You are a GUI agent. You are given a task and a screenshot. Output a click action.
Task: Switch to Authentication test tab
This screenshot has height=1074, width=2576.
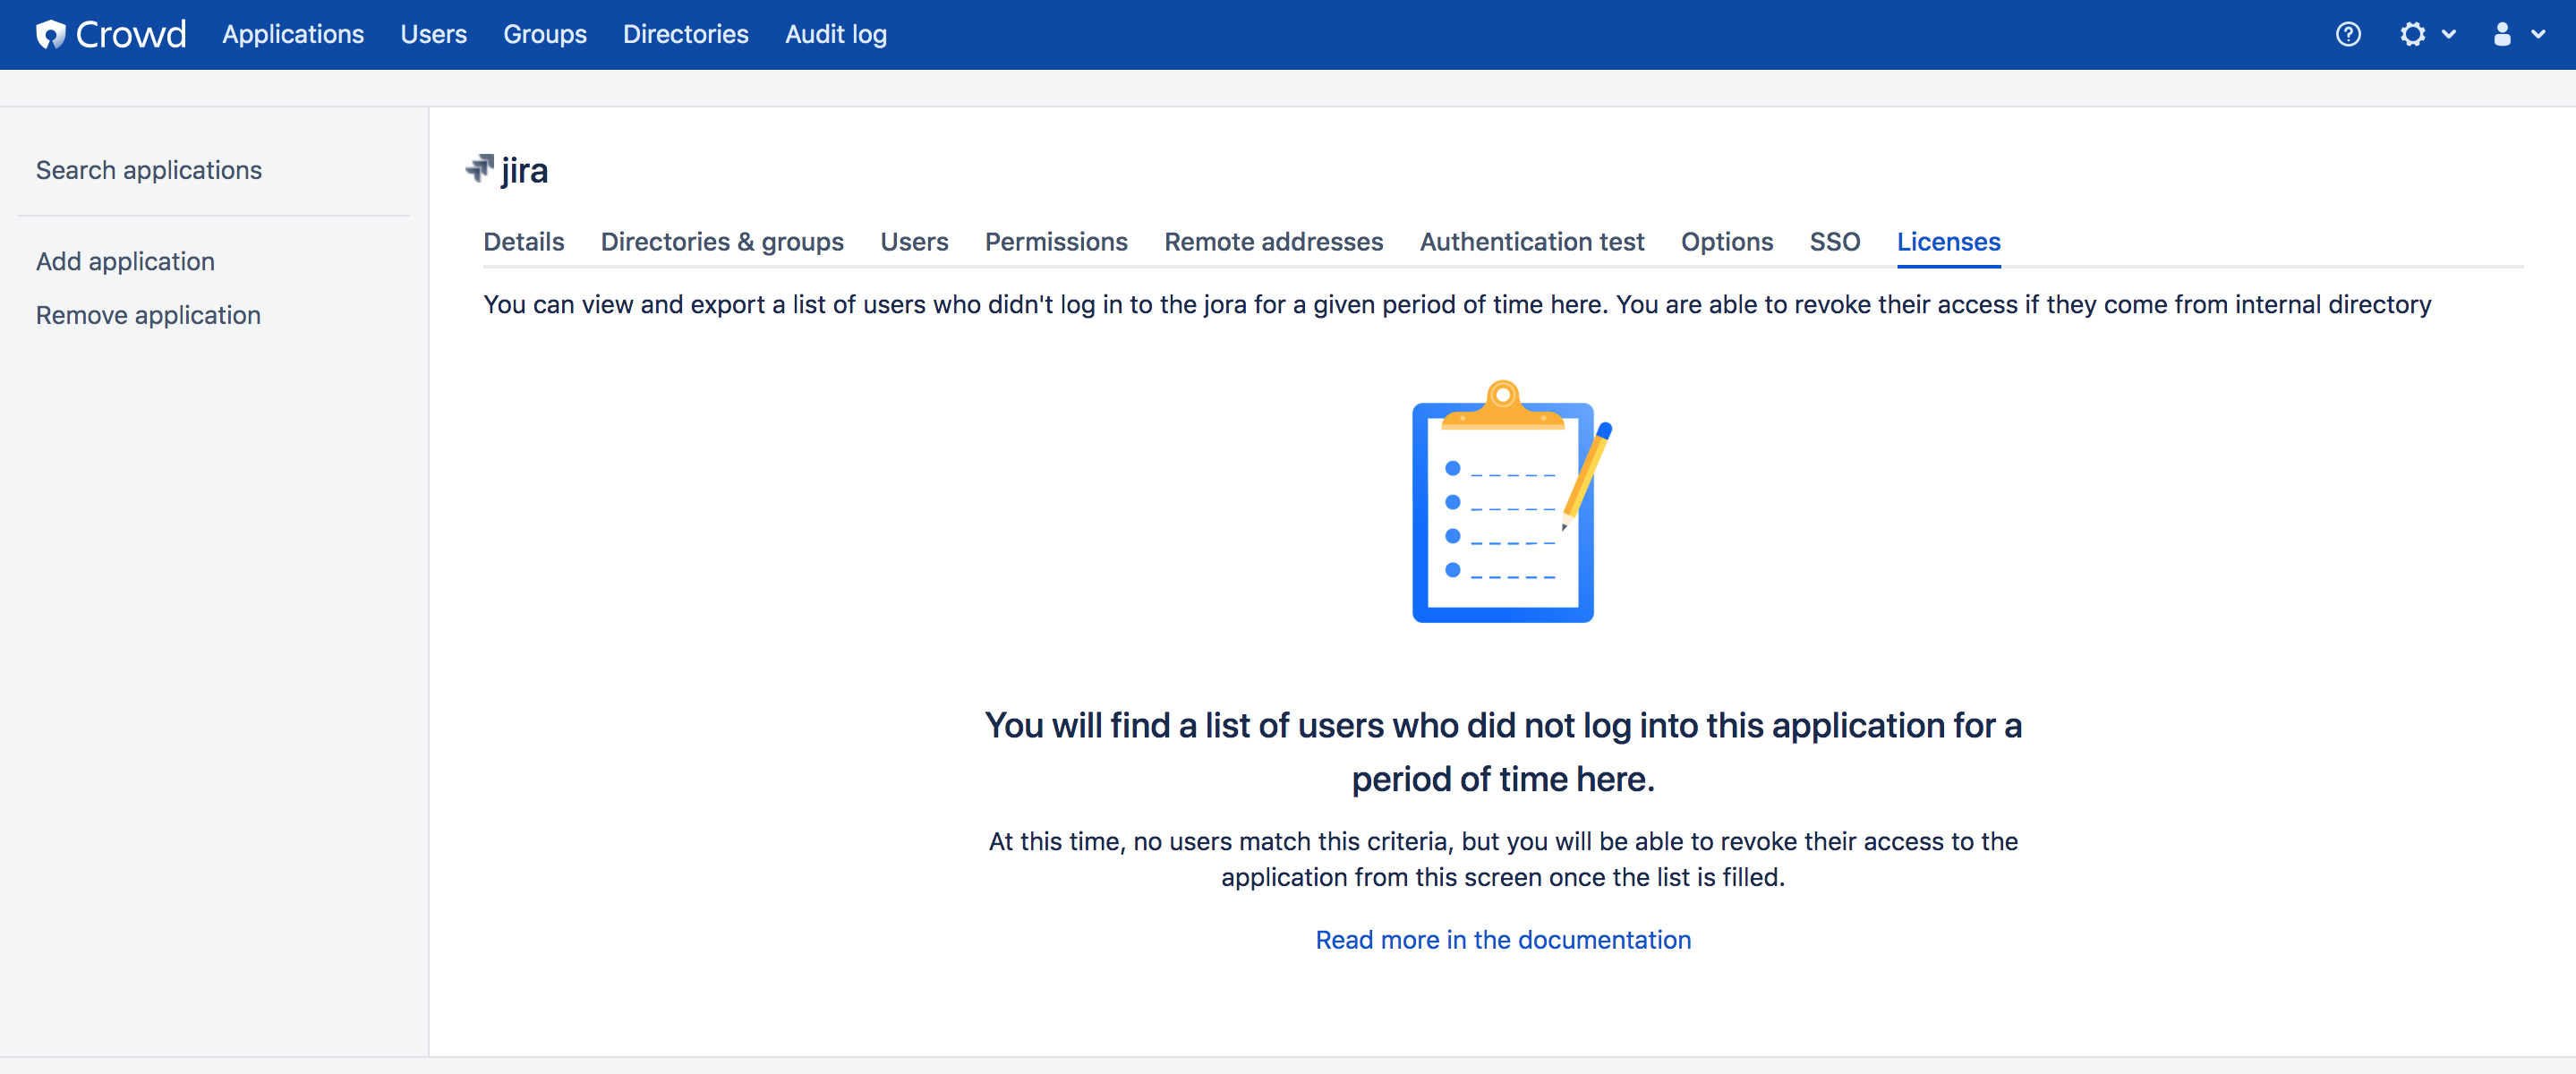(x=1532, y=242)
